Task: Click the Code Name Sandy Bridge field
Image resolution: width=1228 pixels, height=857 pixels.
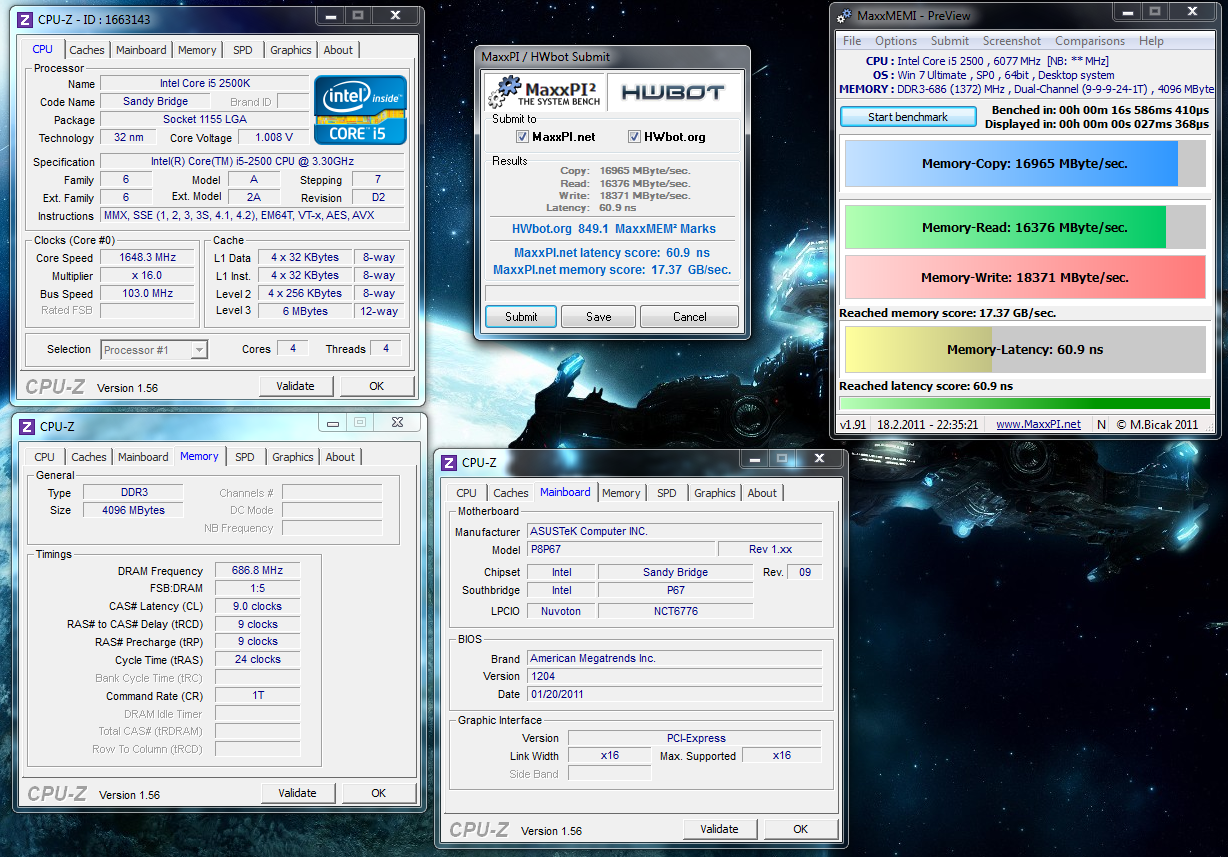Action: coord(155,101)
